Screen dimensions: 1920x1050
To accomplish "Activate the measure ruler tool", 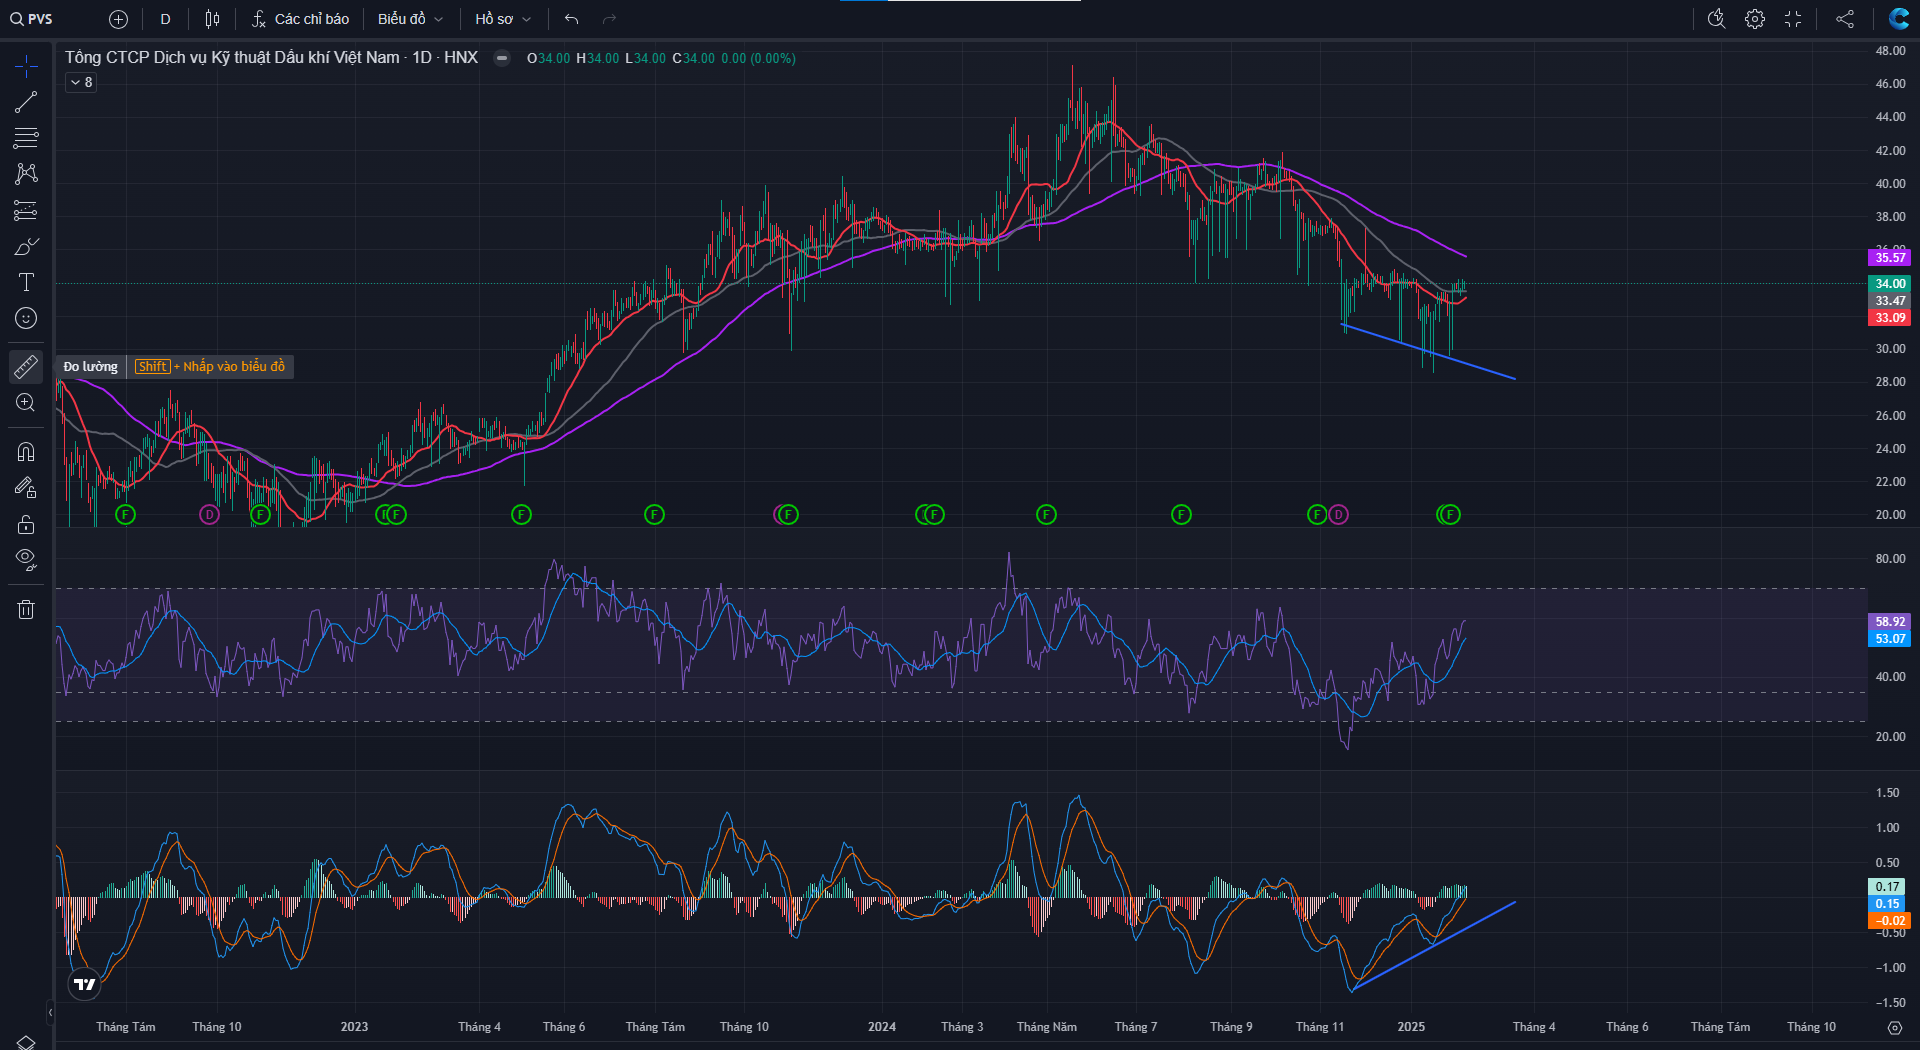I will pyautogui.click(x=26, y=367).
